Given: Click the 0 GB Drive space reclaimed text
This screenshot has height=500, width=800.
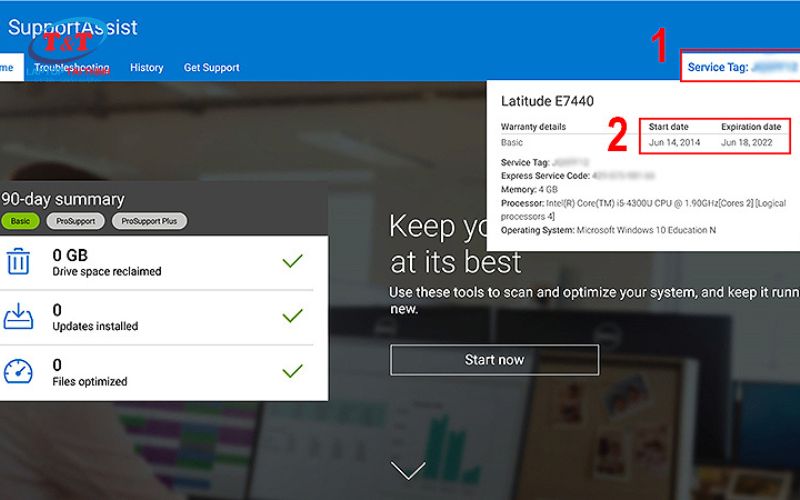Looking at the screenshot, I should tap(107, 262).
